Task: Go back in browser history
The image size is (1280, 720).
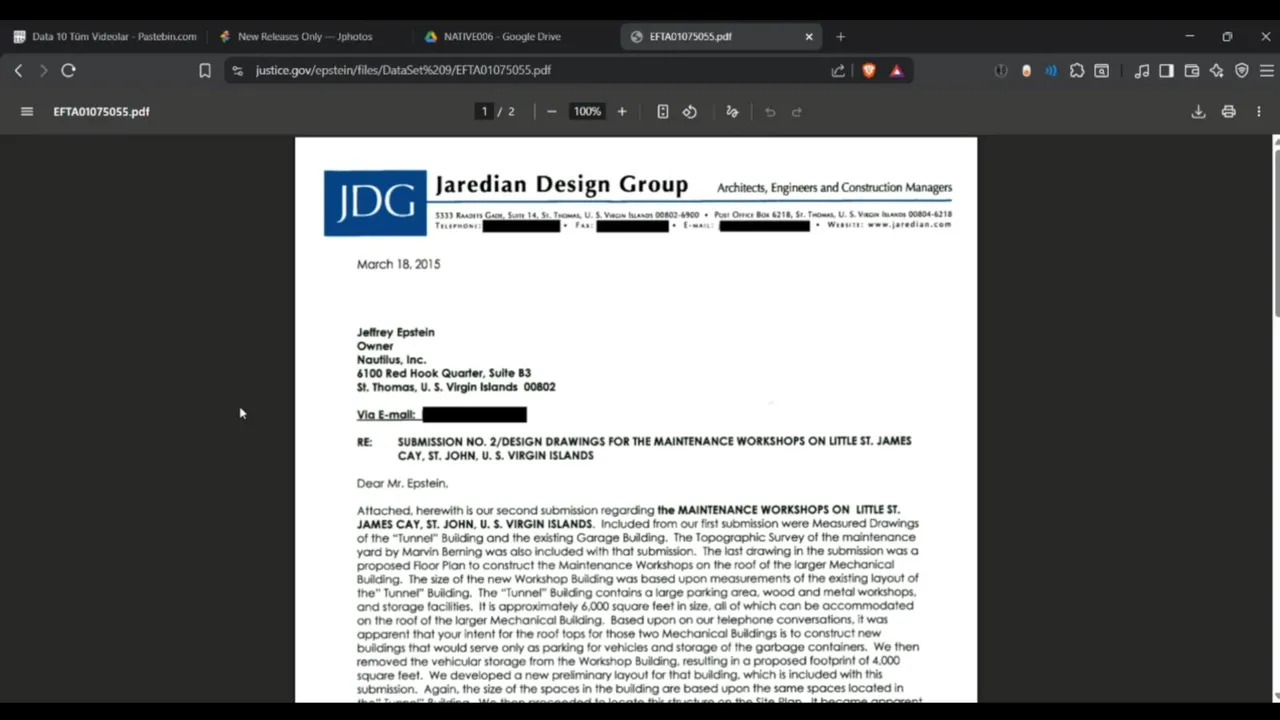Action: coord(18,70)
